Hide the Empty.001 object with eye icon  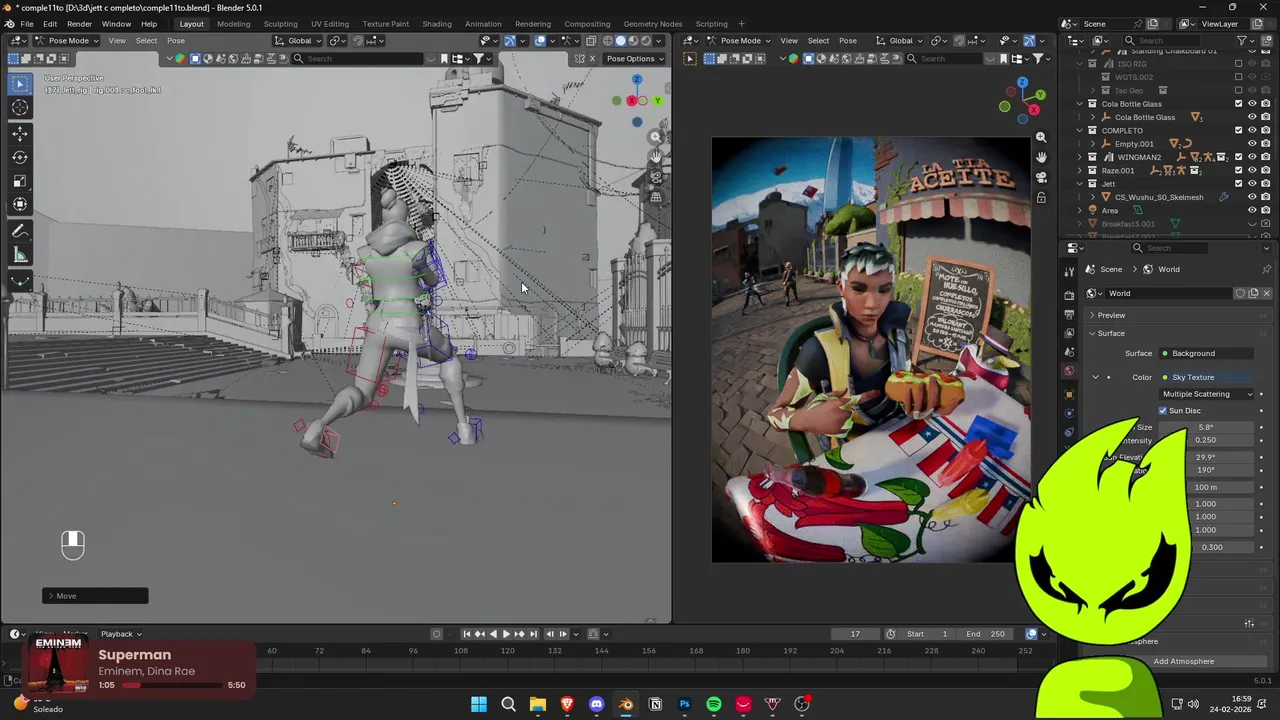pos(1252,144)
